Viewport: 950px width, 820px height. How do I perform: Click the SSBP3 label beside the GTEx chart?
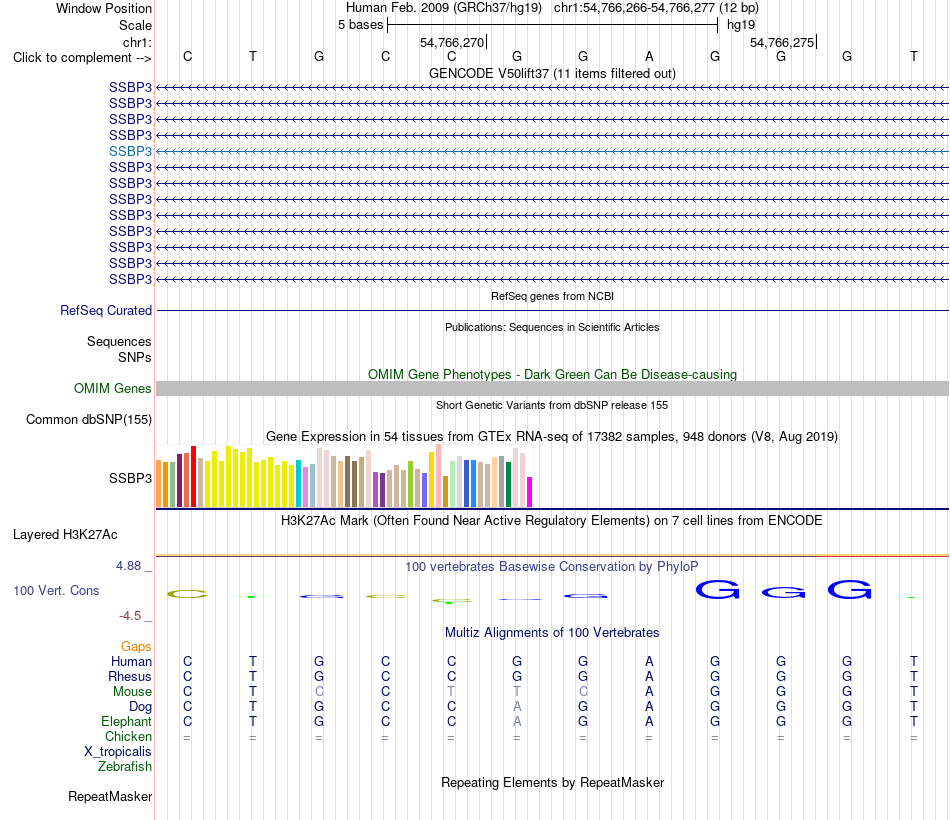[130, 478]
